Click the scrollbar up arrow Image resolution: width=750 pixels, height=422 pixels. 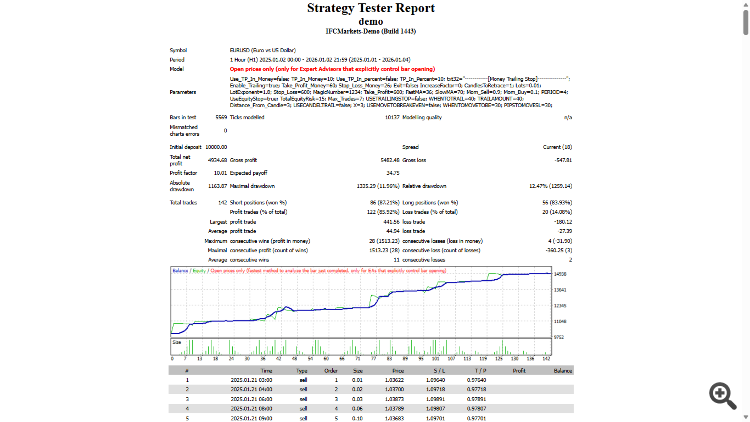[746, 3]
